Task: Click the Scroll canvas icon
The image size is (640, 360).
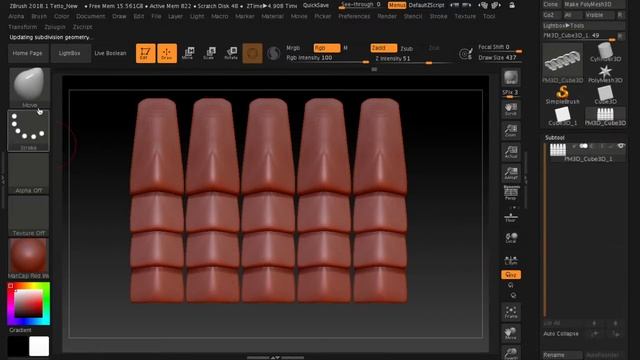Action: 511,109
